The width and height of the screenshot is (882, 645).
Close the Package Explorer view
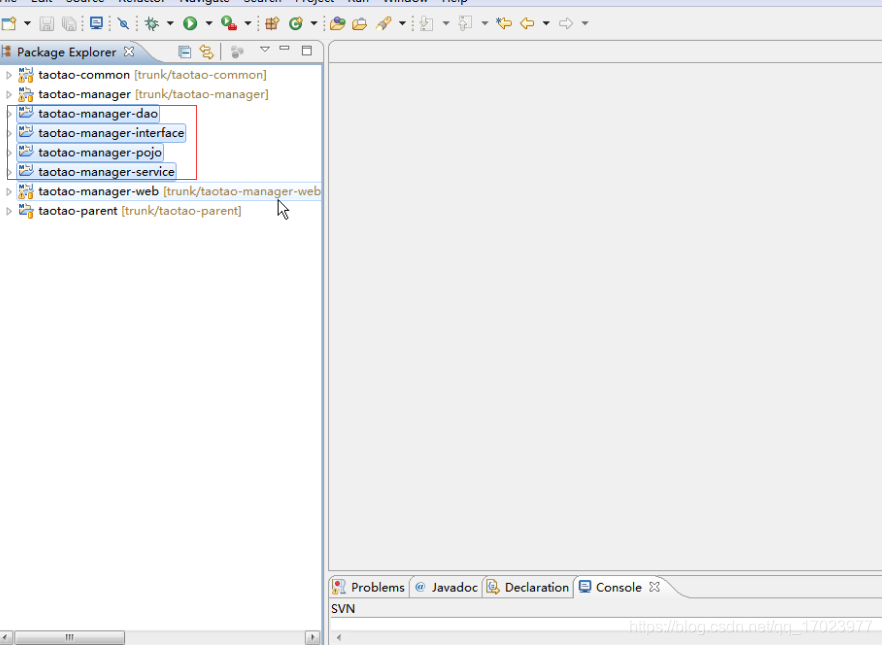coord(129,52)
